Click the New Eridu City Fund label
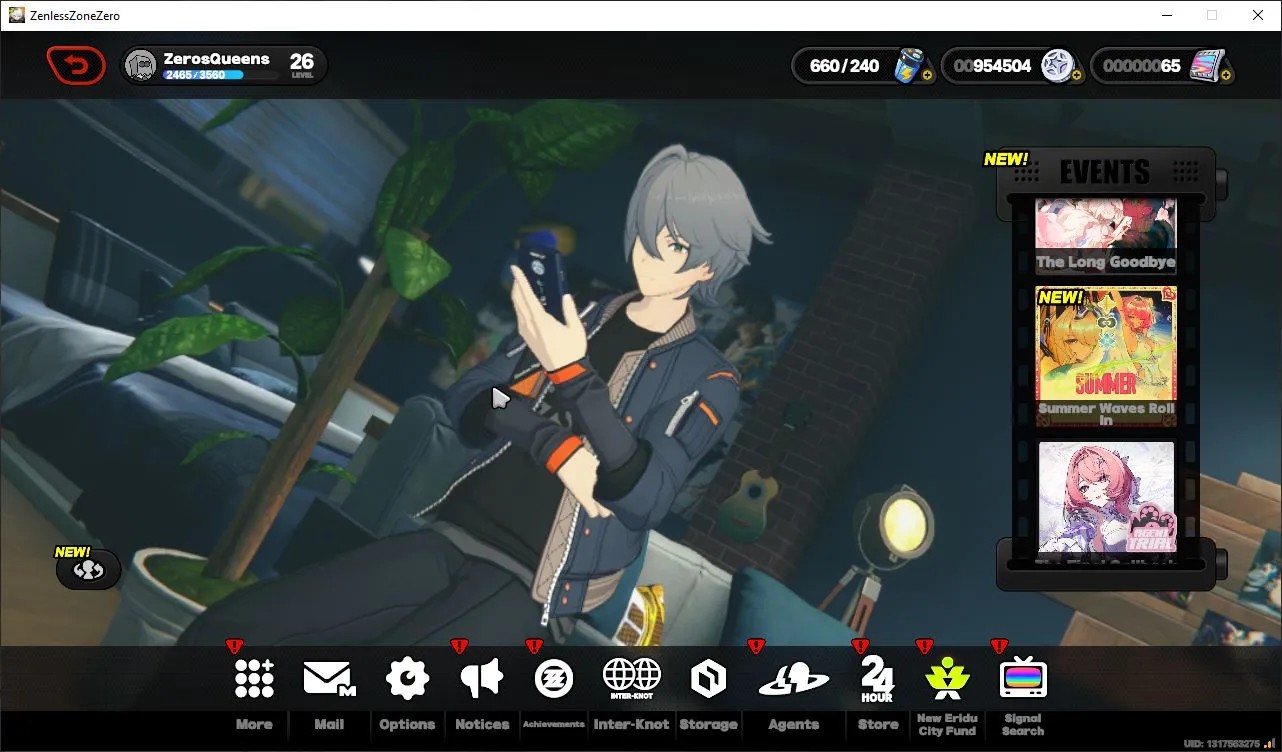This screenshot has height=752, width=1282. 947,724
